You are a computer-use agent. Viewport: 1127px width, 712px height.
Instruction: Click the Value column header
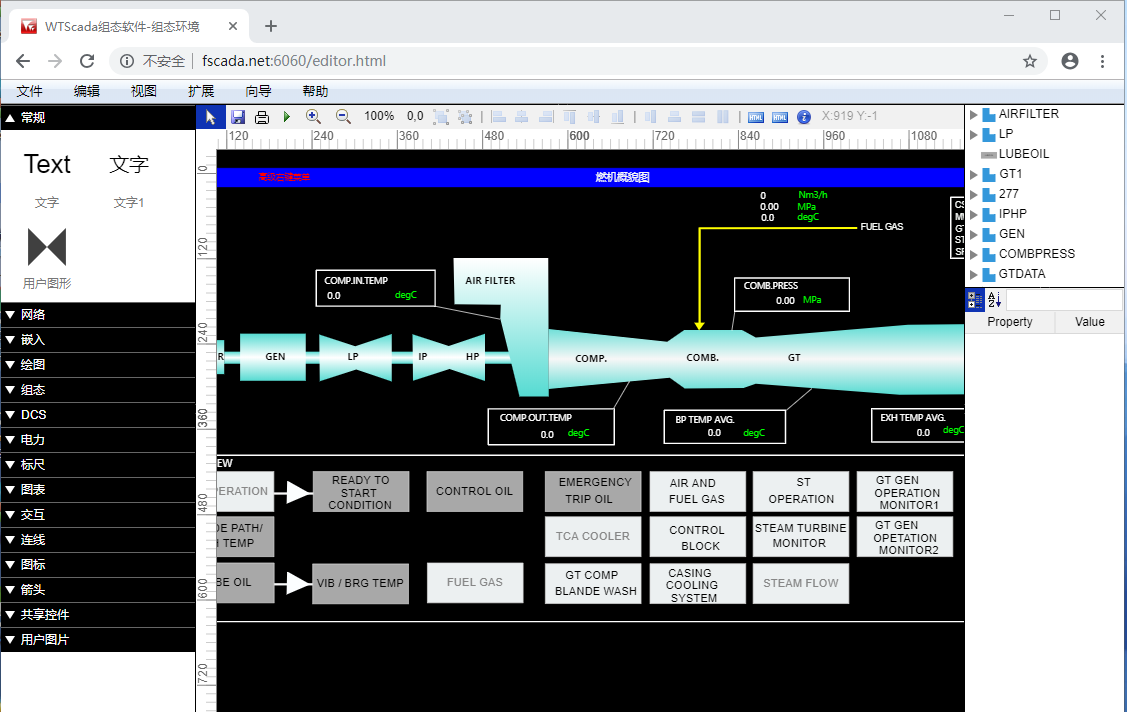click(x=1090, y=322)
